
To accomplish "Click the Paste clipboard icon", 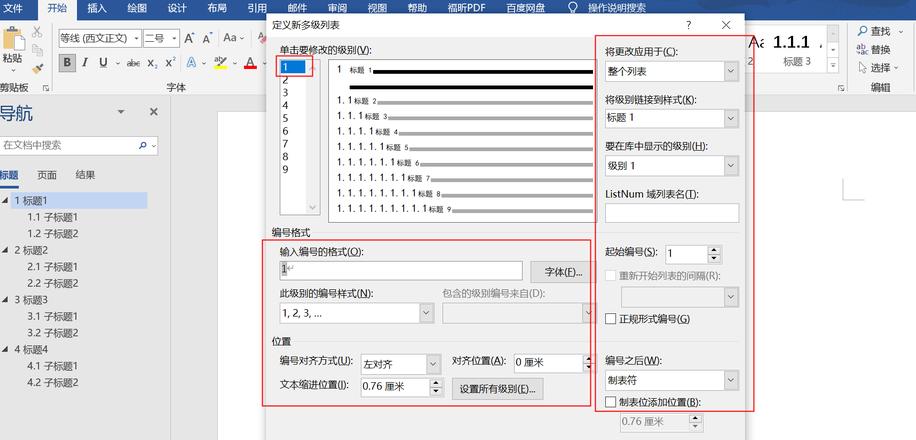I will pyautogui.click(x=13, y=38).
